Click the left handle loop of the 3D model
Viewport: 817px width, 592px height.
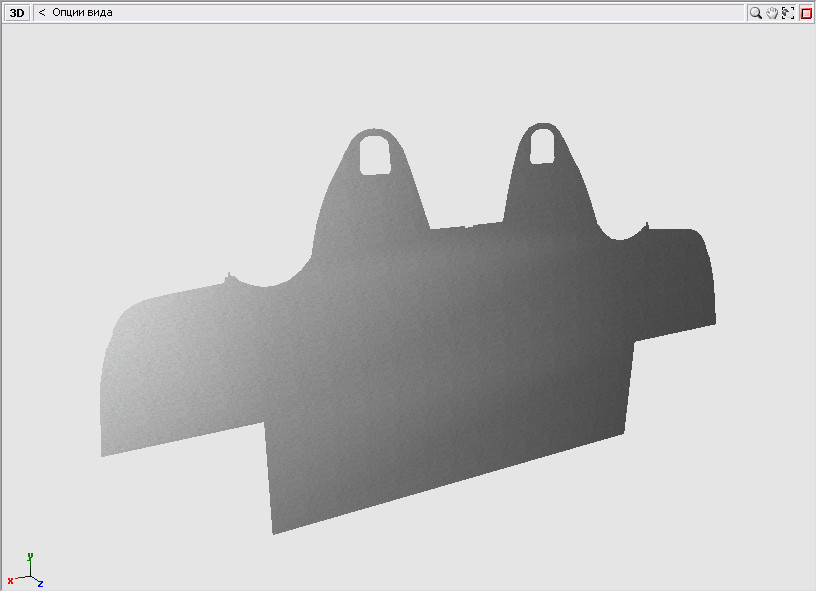click(x=375, y=154)
